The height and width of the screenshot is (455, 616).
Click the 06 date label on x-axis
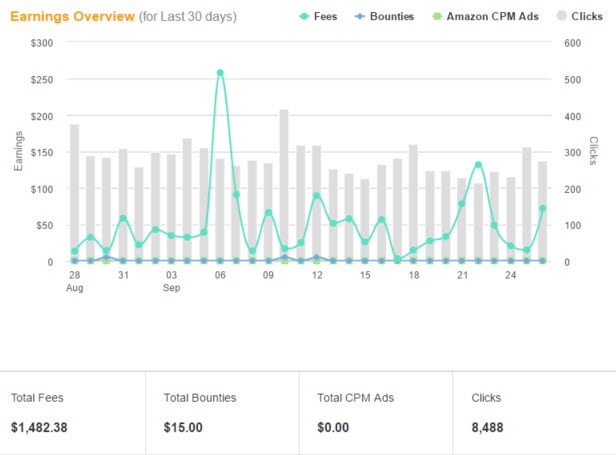220,273
